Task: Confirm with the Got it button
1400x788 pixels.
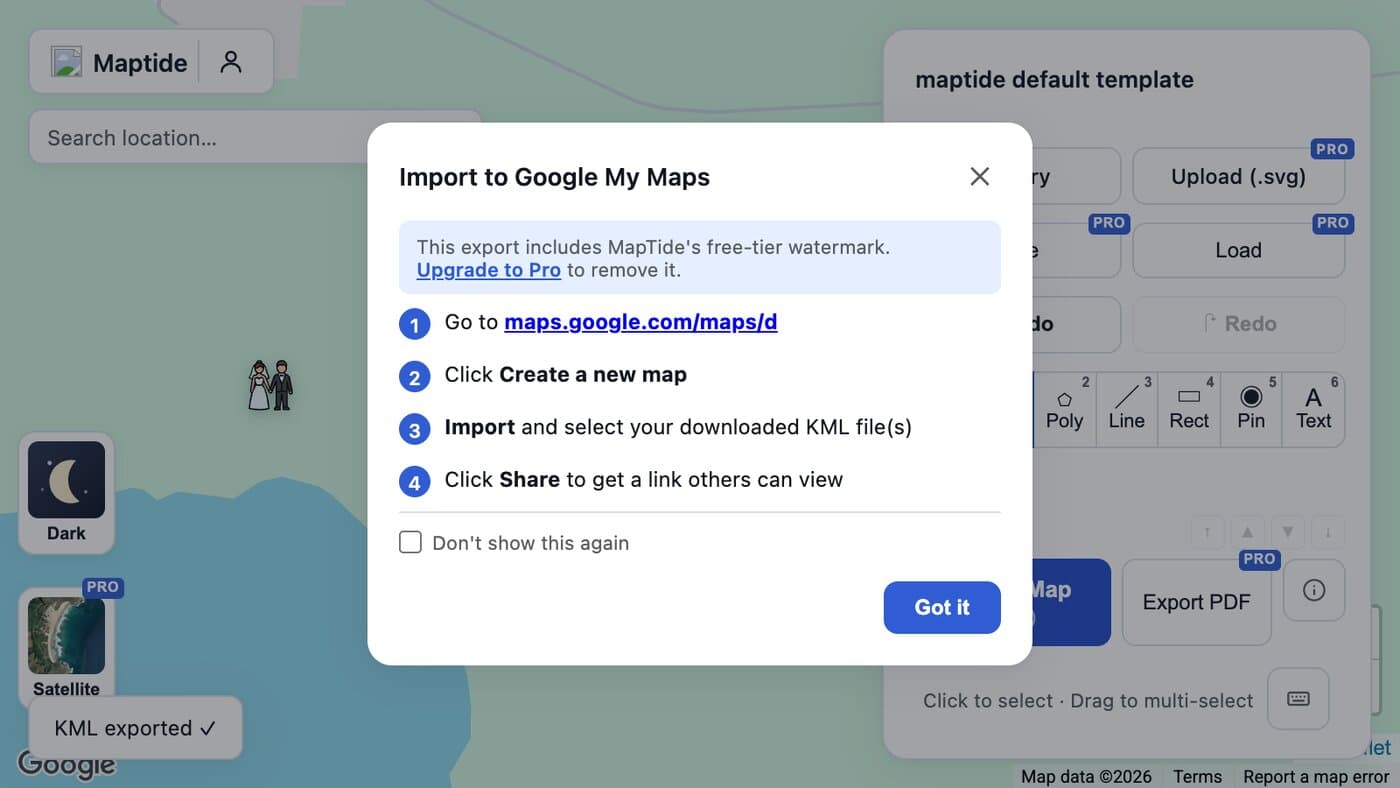Action: [942, 607]
